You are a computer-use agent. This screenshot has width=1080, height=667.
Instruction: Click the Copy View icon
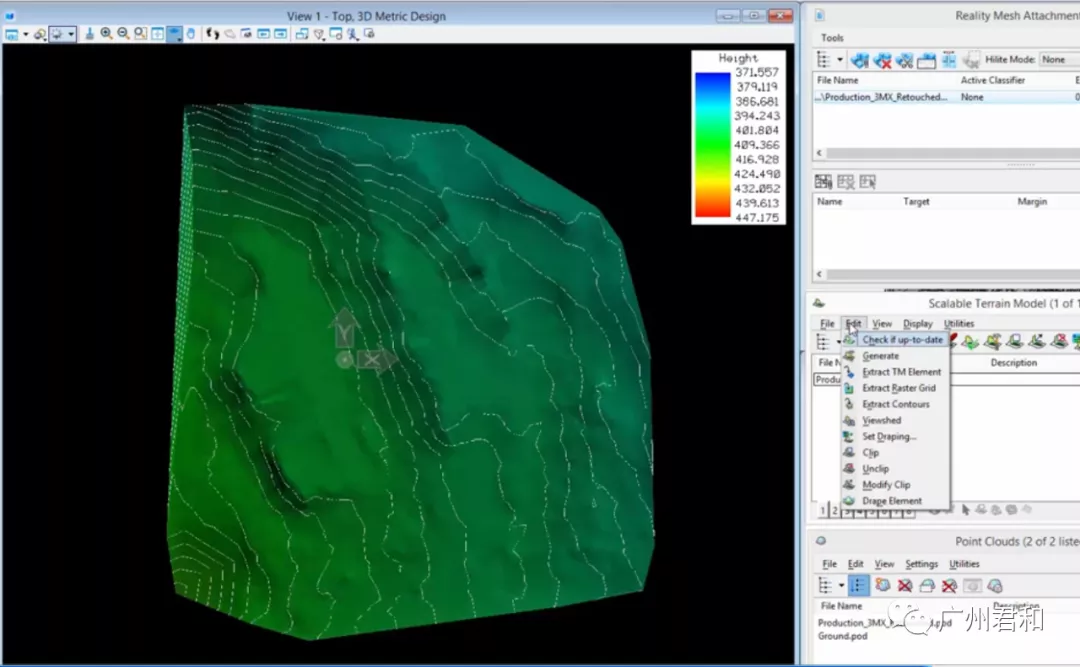click(302, 34)
